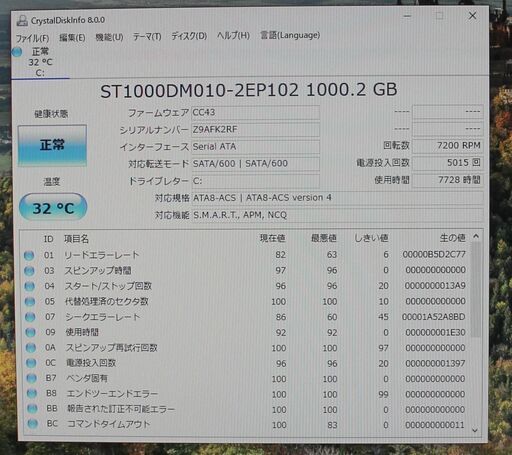Click the 正常 health status button

52,146
